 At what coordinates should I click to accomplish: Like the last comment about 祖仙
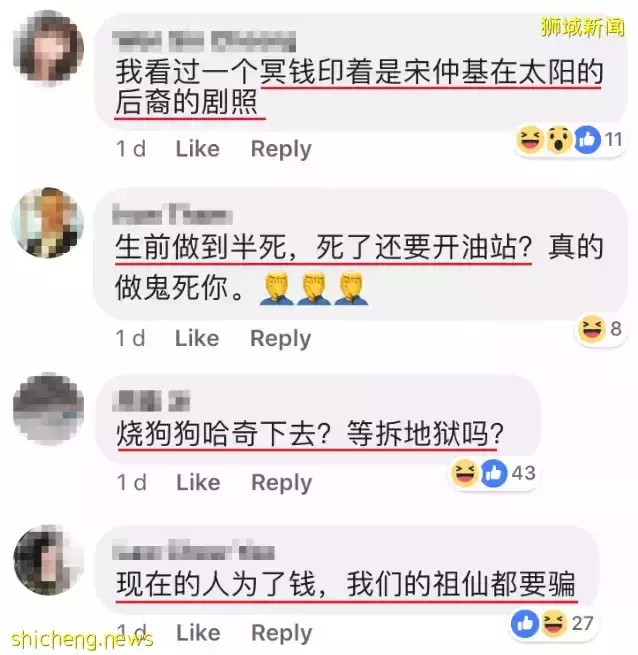[198, 632]
